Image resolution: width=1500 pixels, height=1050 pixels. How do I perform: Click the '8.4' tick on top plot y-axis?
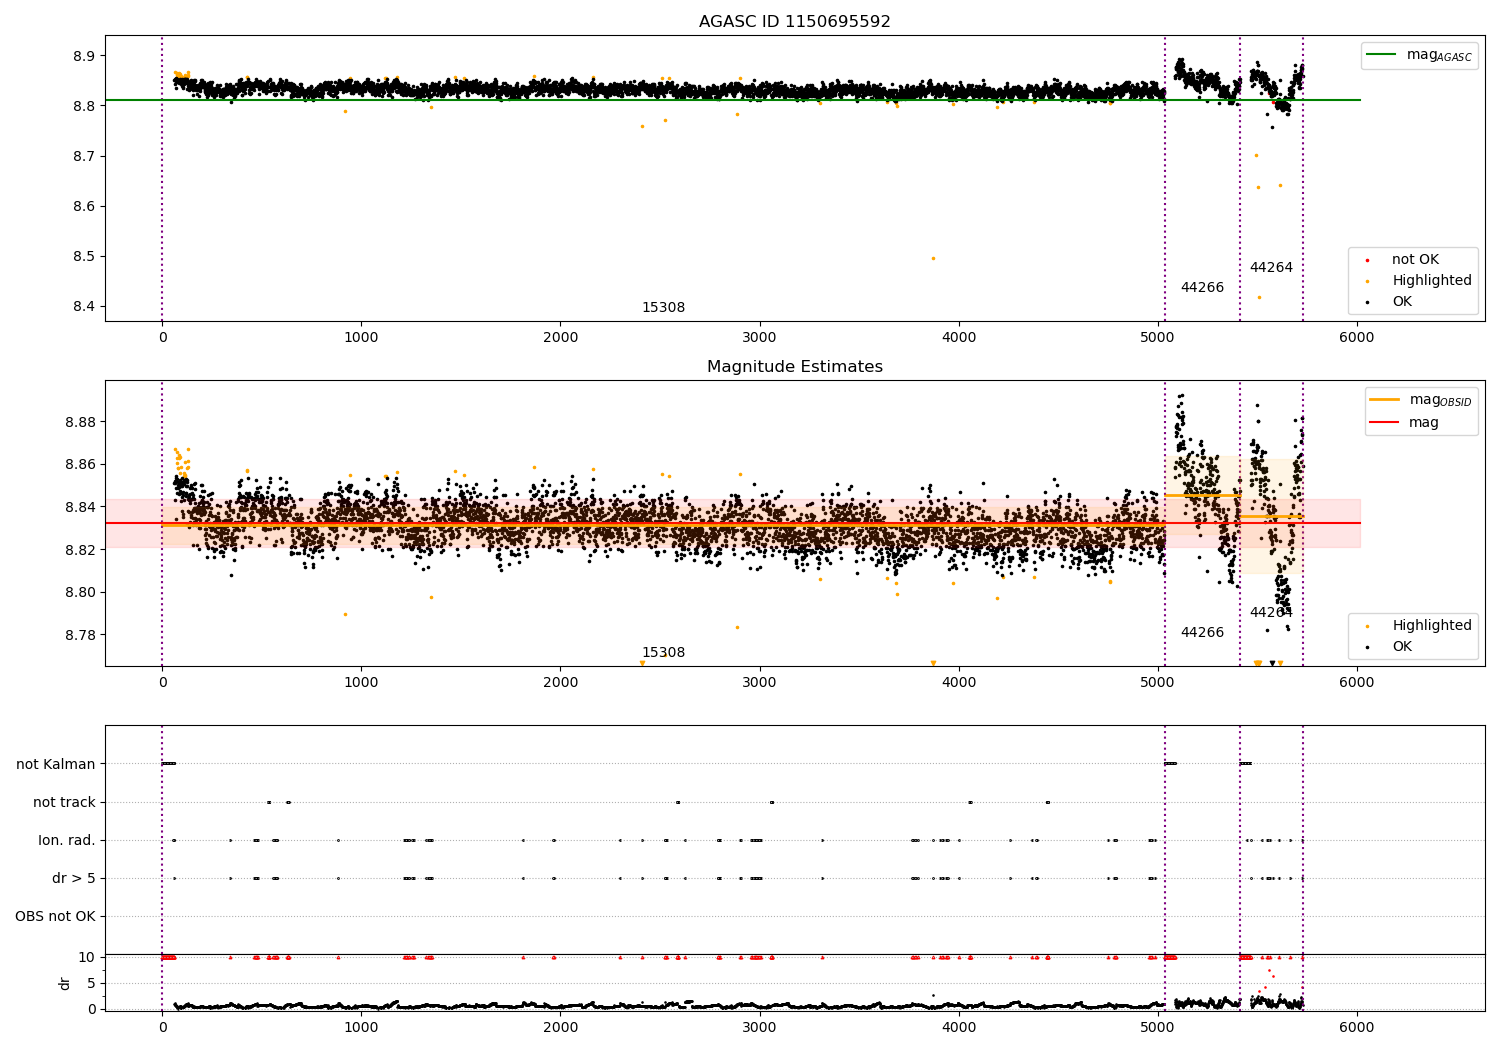coord(84,307)
